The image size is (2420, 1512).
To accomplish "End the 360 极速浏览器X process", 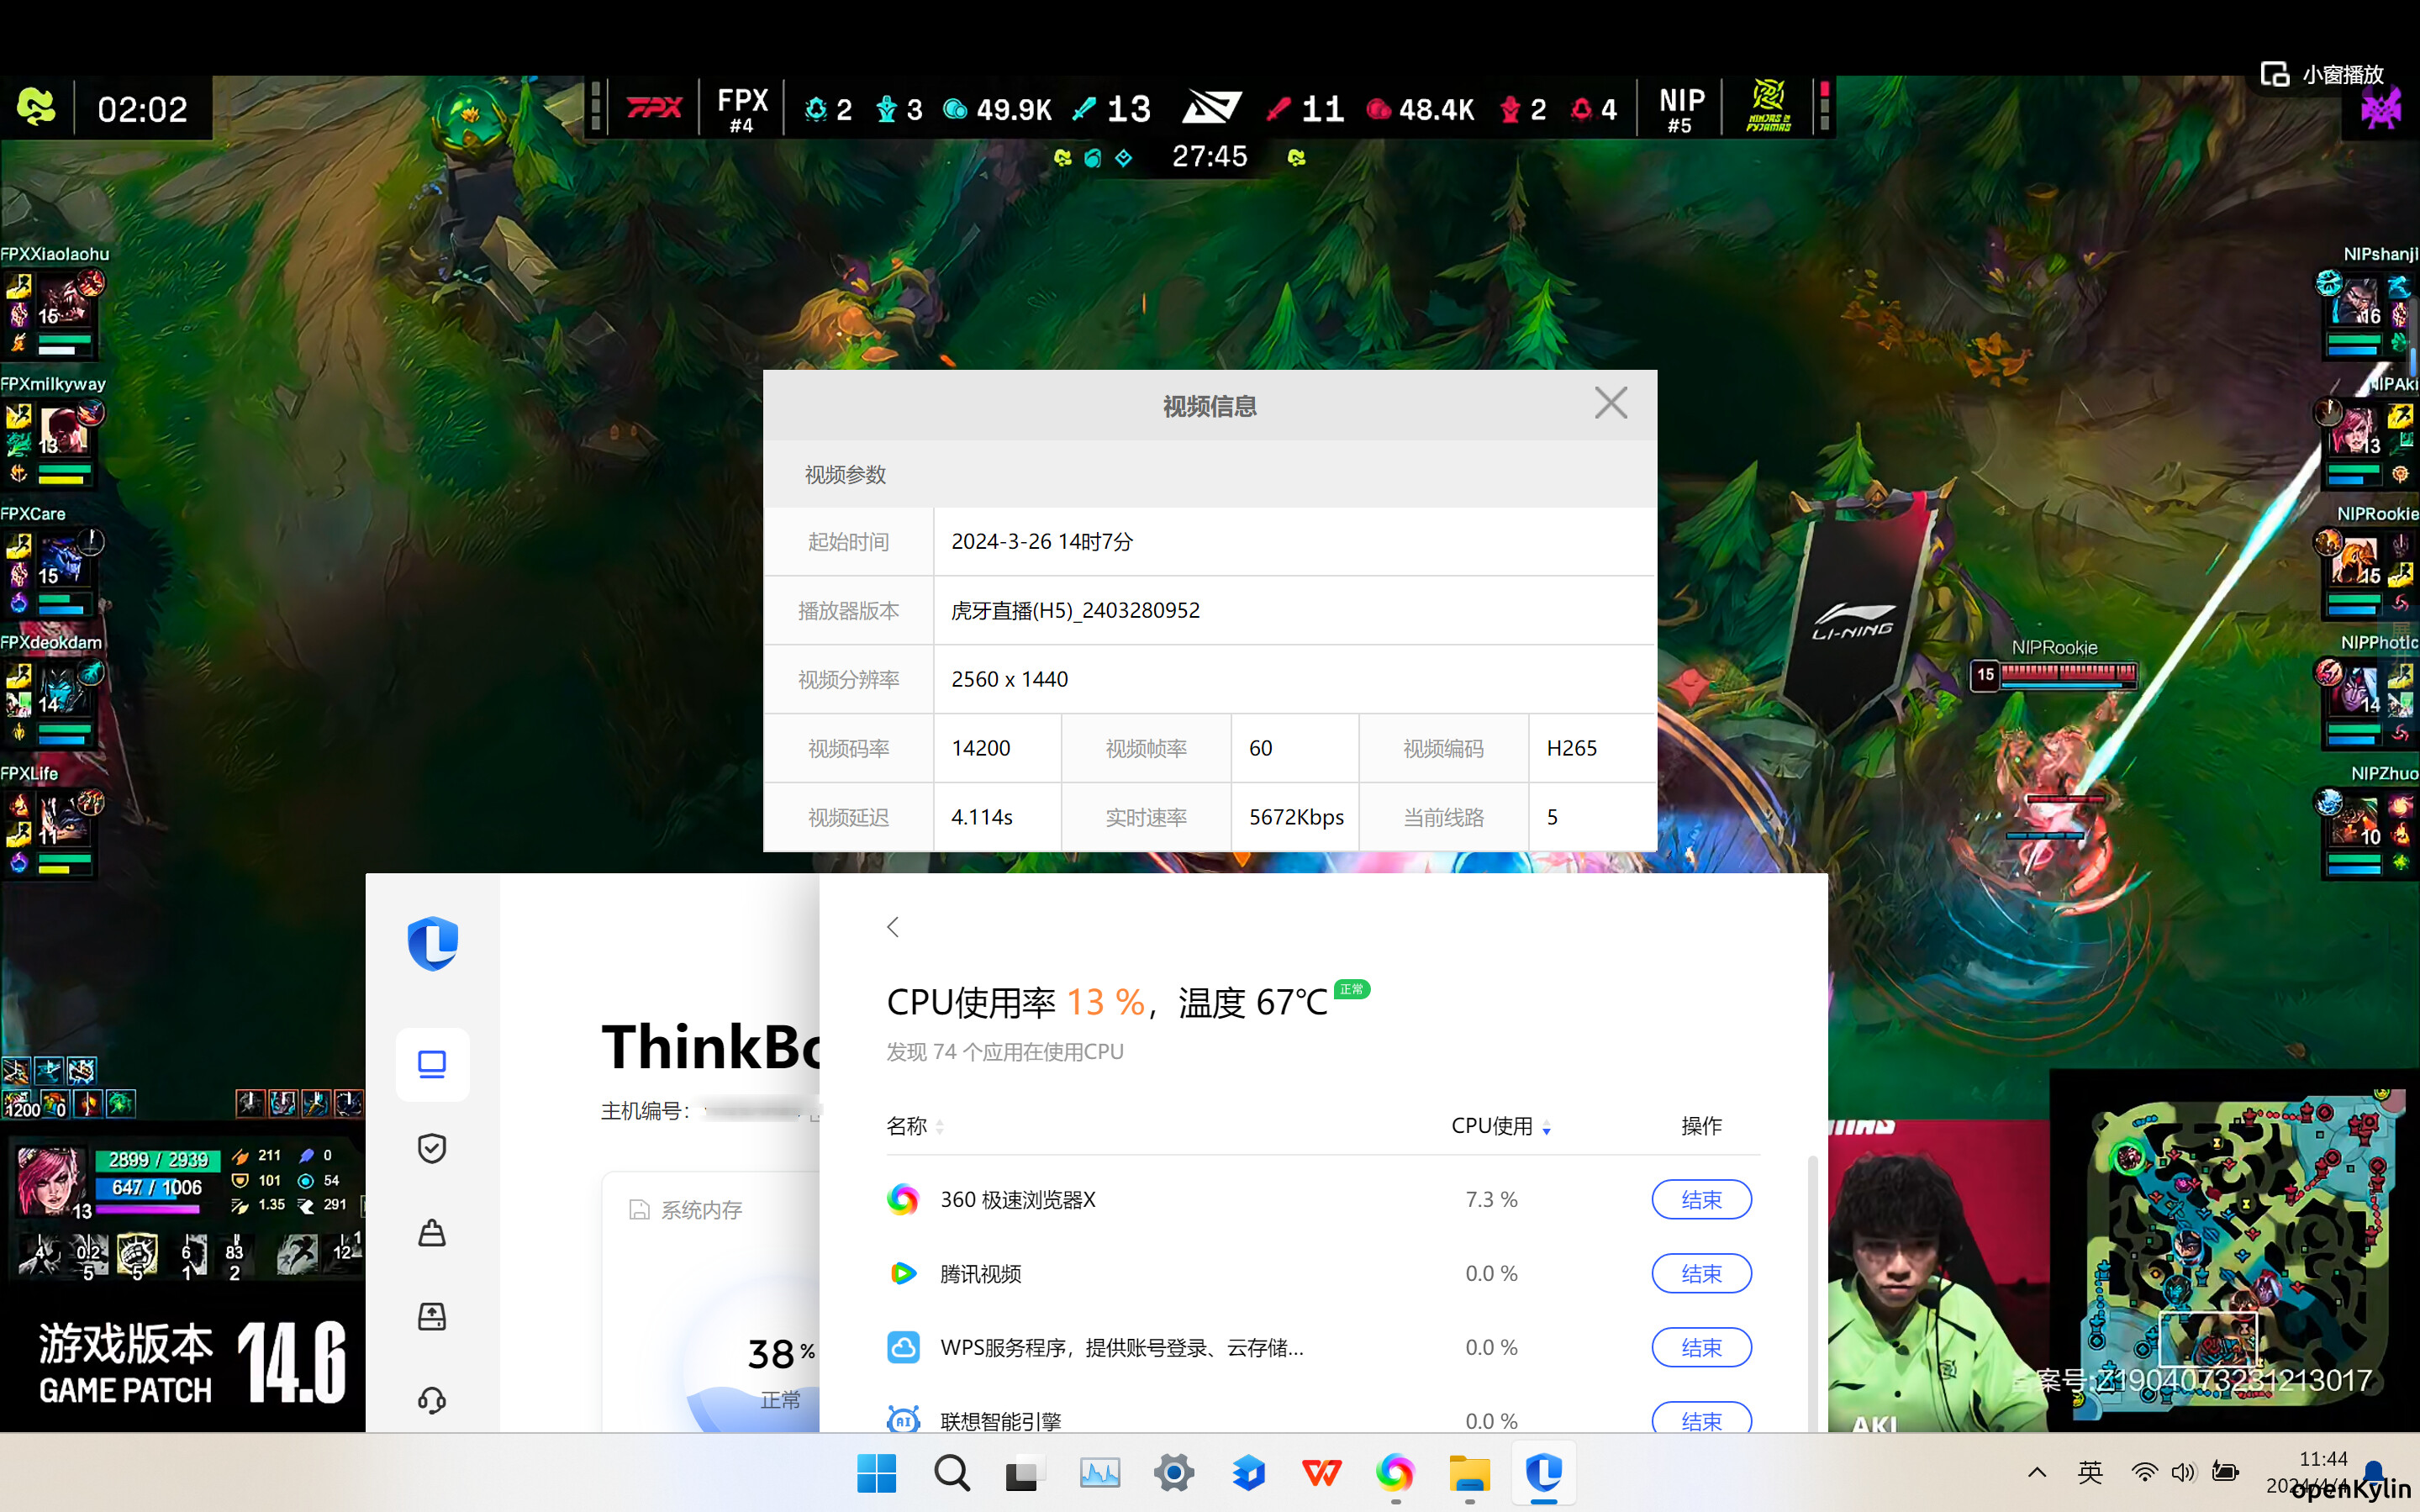I will [x=1701, y=1199].
